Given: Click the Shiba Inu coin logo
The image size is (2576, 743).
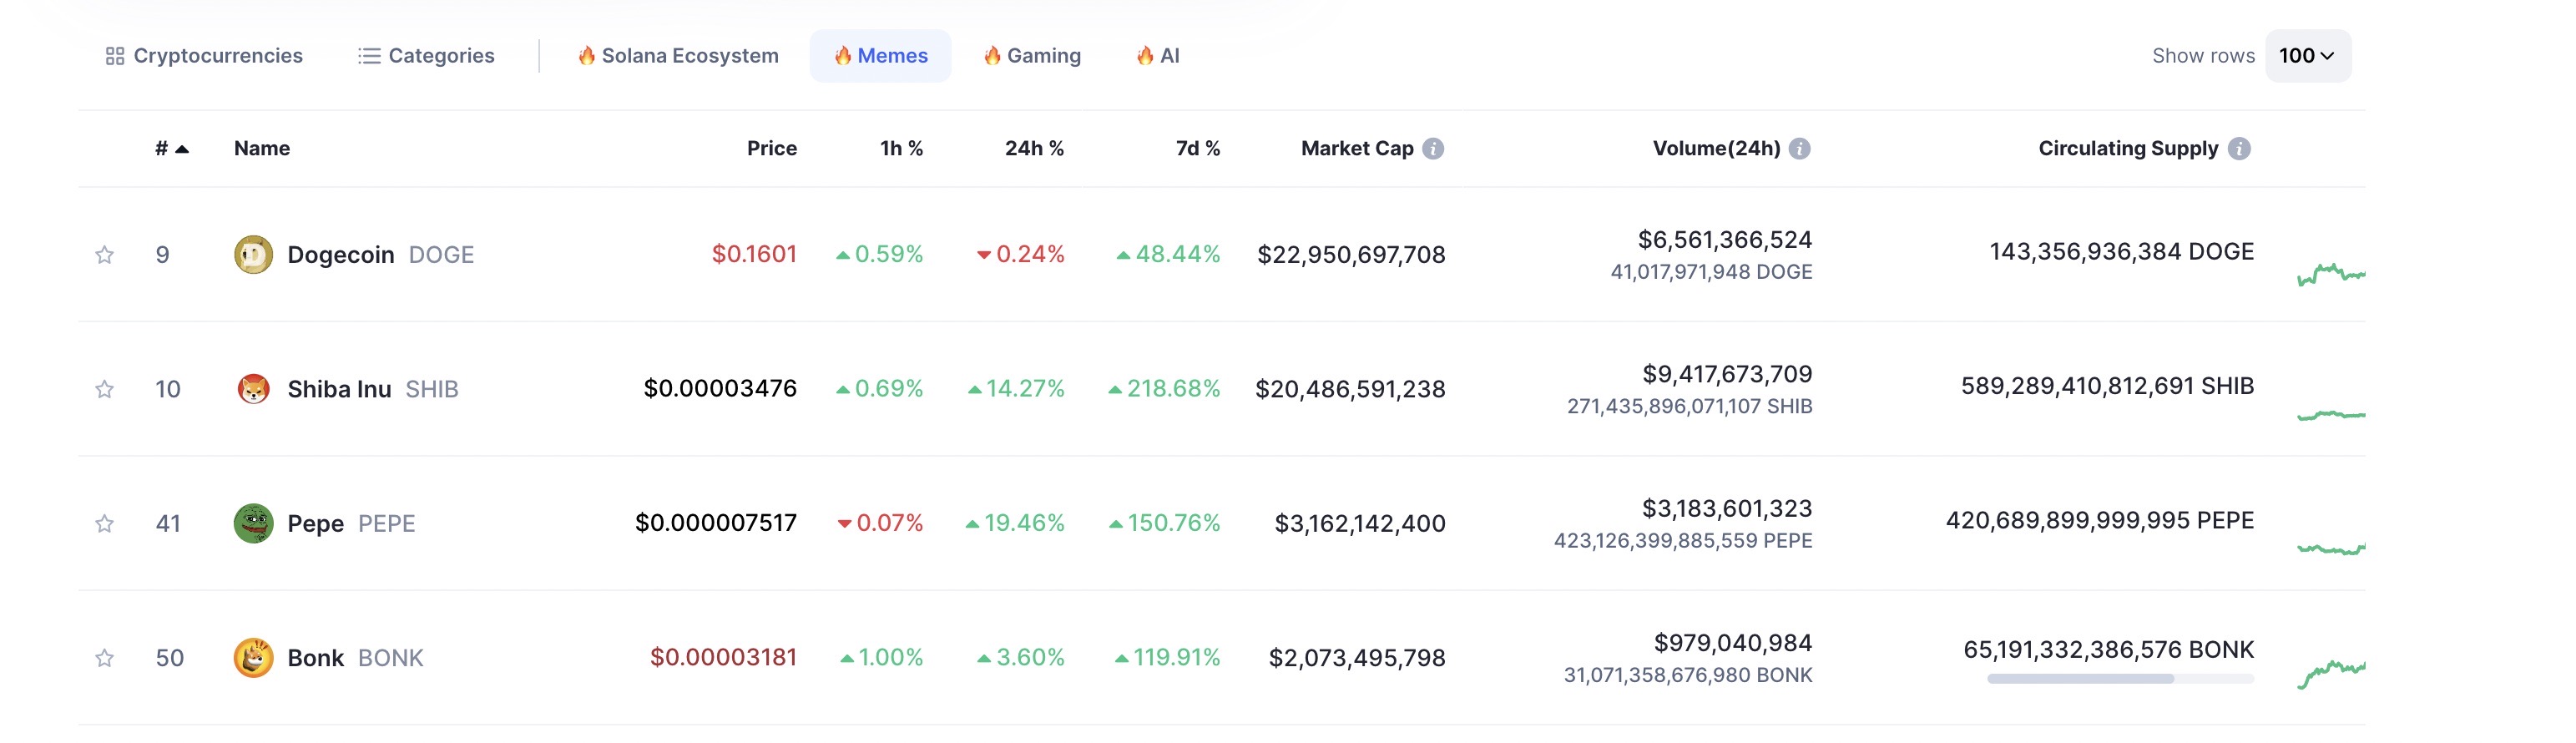Looking at the screenshot, I should (253, 388).
